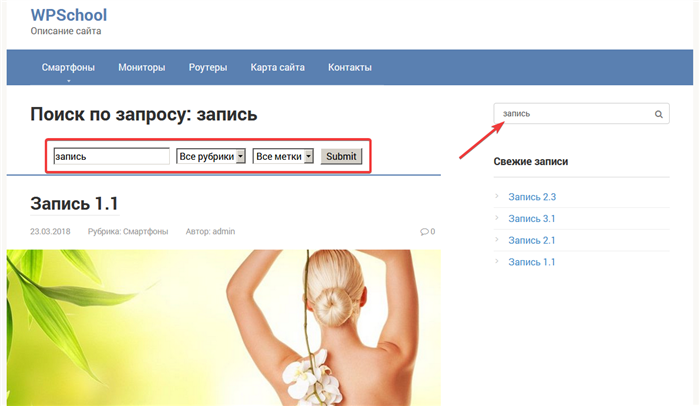Image resolution: width=700 pixels, height=406 pixels.
Task: Go to the Мониторы menu section
Action: tap(142, 67)
